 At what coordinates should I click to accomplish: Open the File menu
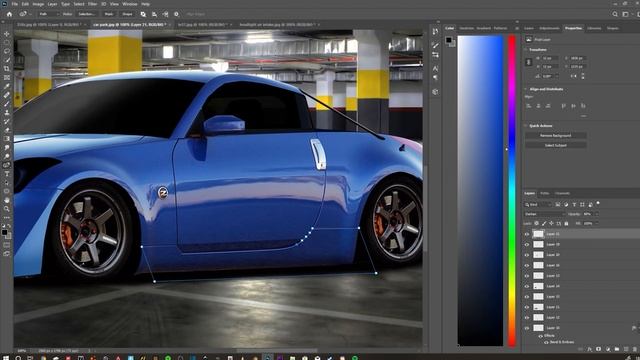[x=15, y=4]
